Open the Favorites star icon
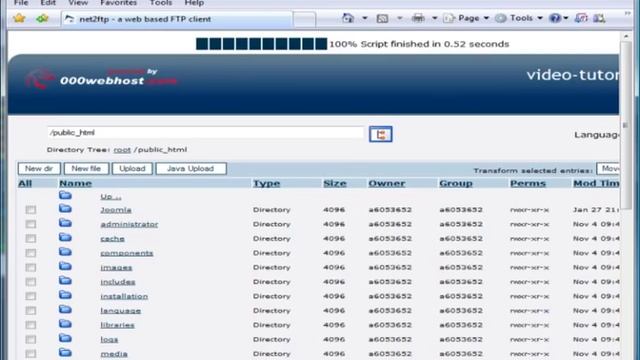The image size is (640, 360). pos(19,18)
